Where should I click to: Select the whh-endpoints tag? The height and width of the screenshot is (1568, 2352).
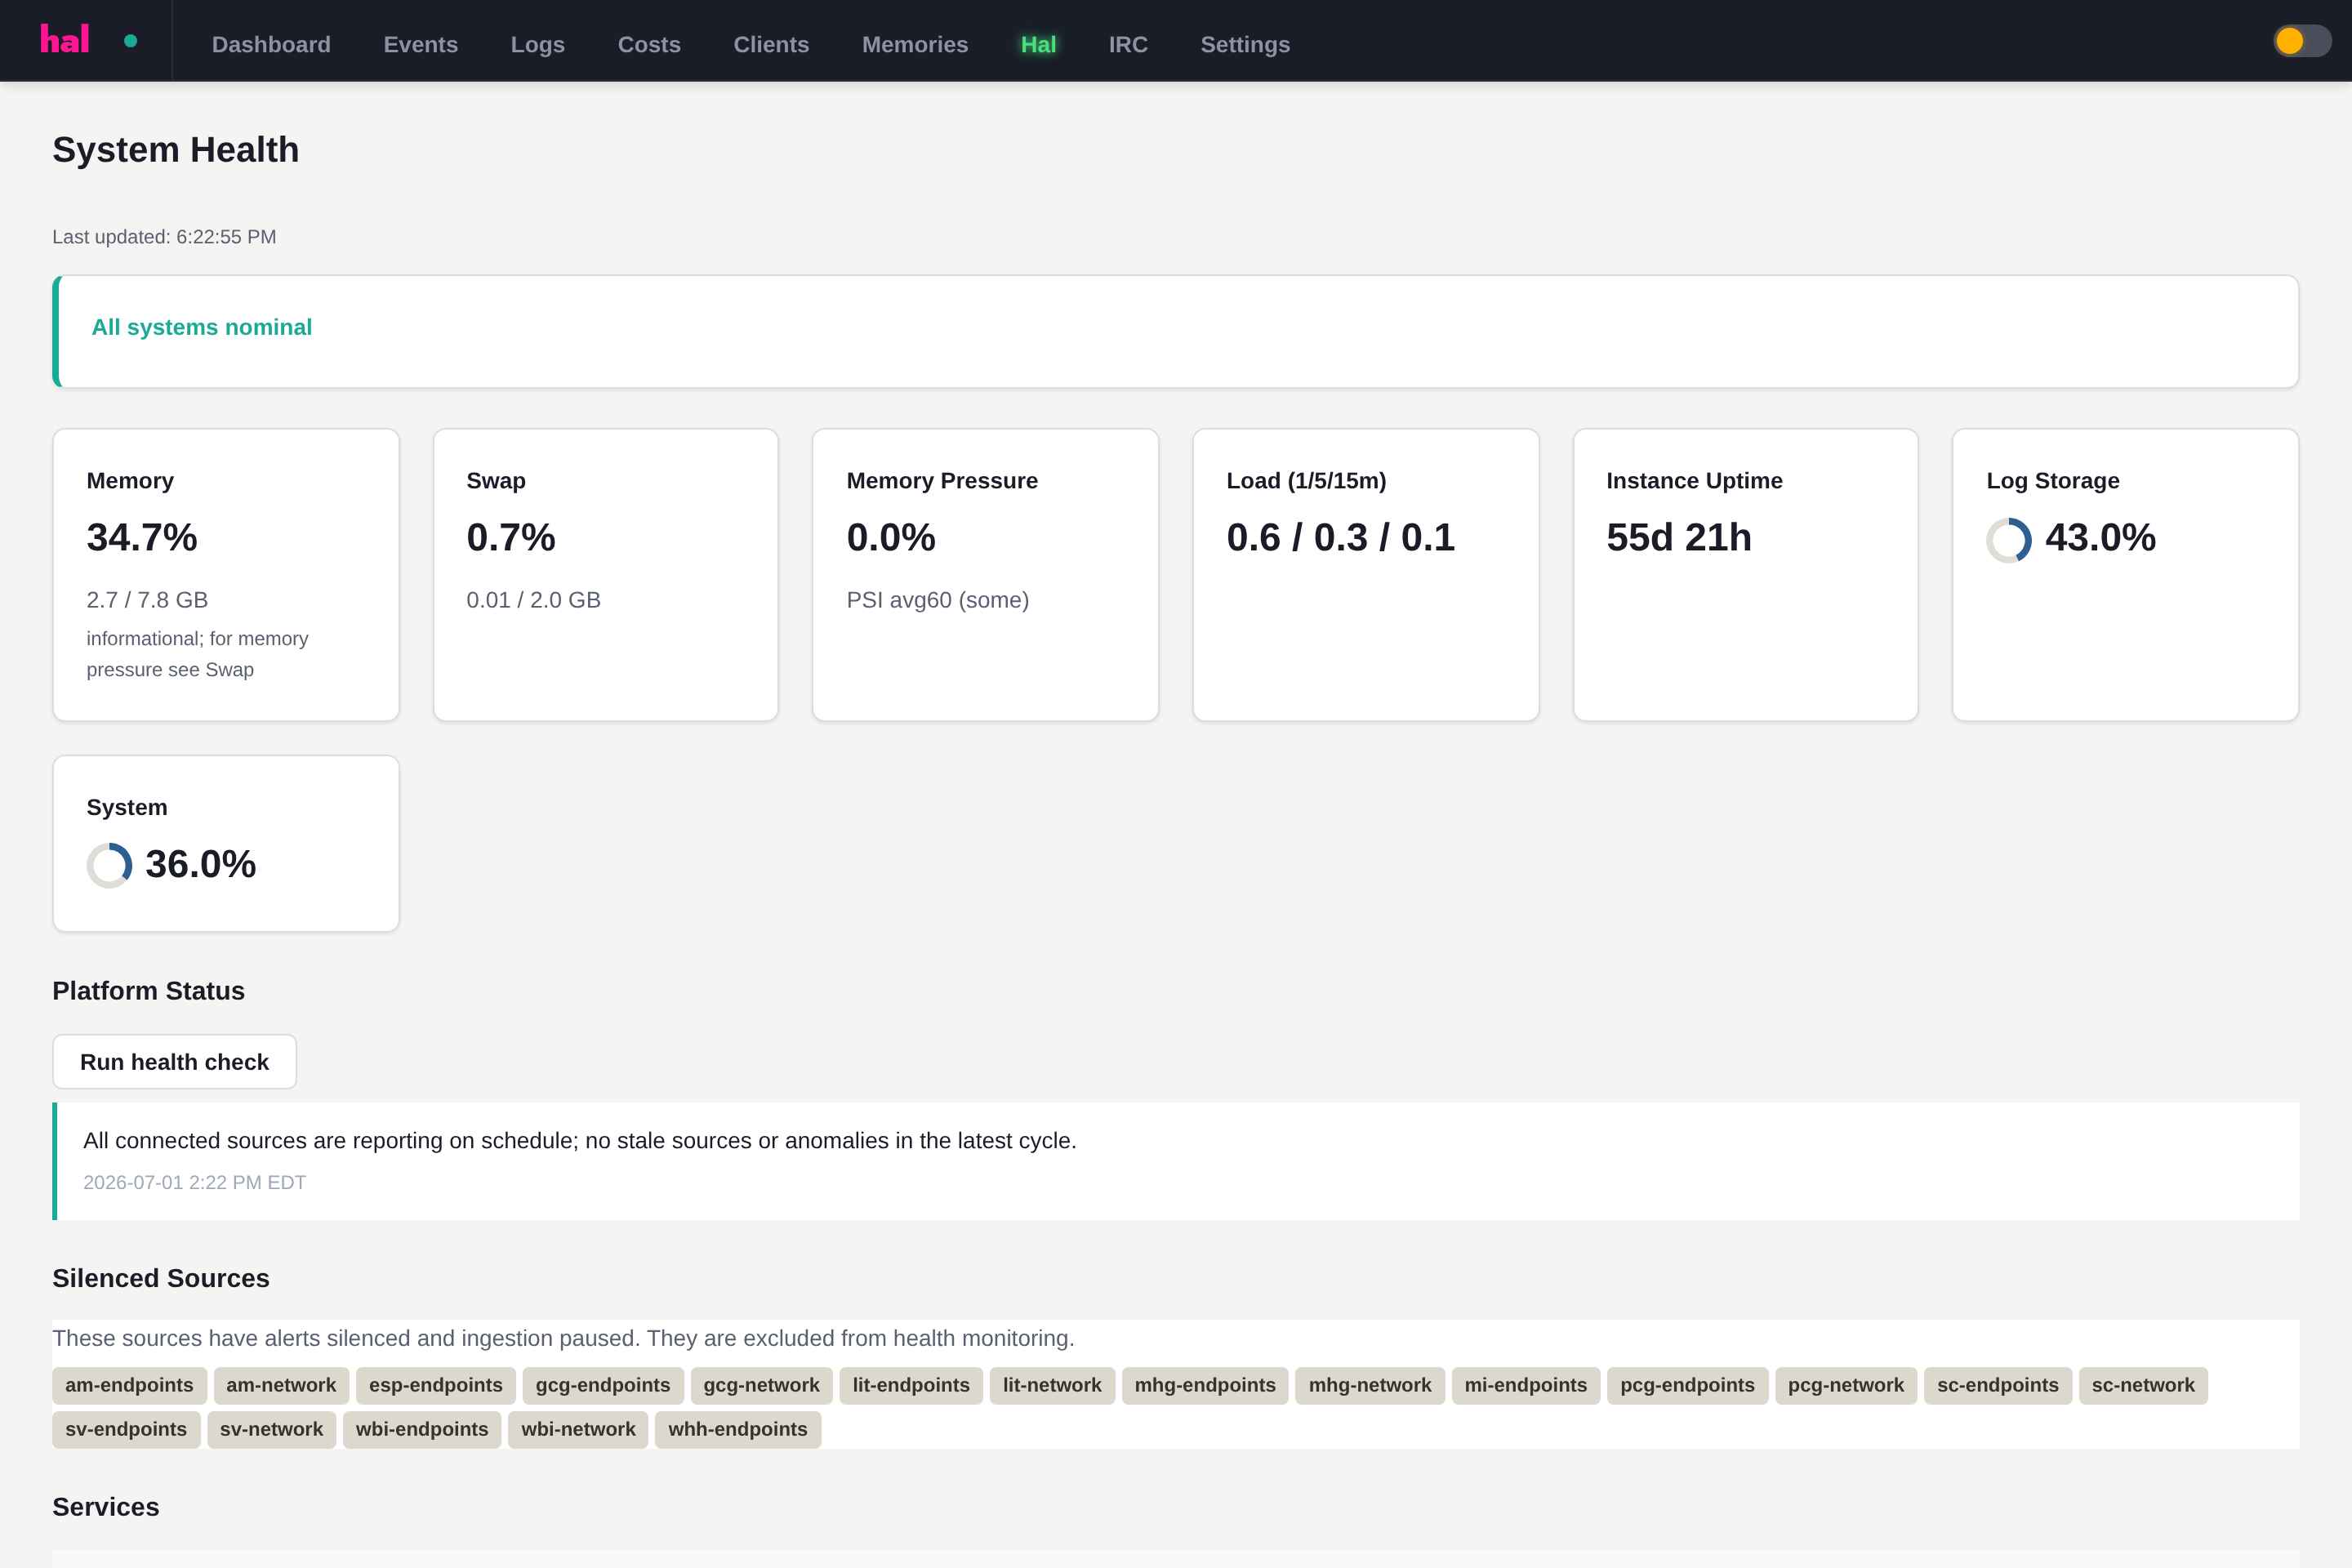[738, 1429]
